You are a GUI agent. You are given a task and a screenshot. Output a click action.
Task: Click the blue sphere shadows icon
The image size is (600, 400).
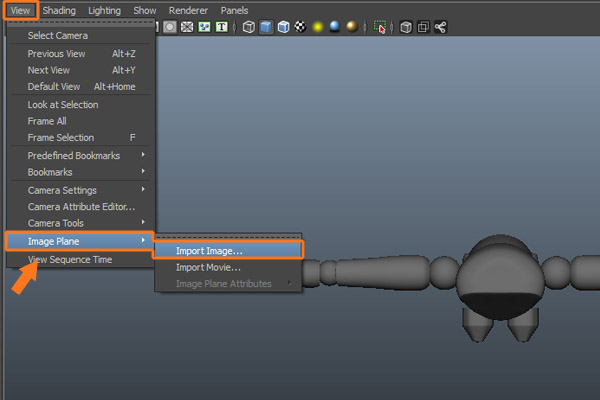[334, 28]
